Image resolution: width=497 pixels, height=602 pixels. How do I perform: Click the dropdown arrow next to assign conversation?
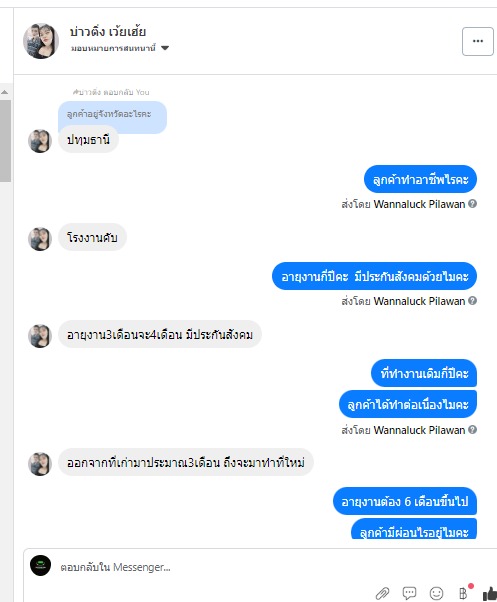(x=165, y=48)
